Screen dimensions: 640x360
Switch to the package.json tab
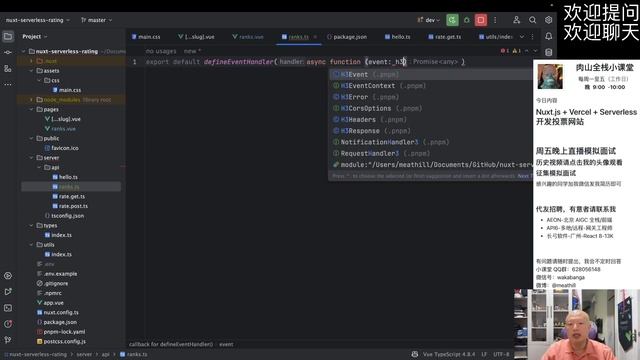tap(347, 37)
